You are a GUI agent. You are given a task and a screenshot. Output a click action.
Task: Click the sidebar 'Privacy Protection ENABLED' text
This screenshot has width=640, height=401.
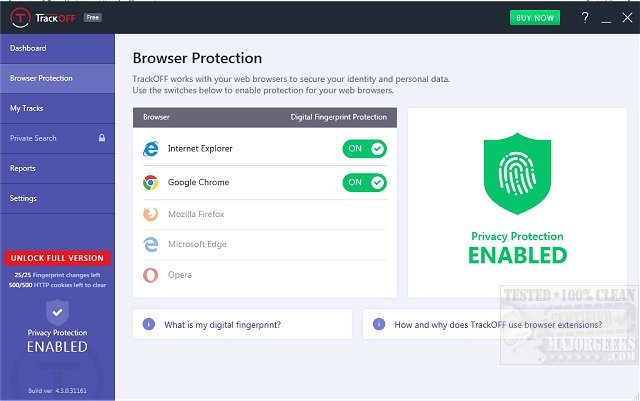[x=58, y=341]
